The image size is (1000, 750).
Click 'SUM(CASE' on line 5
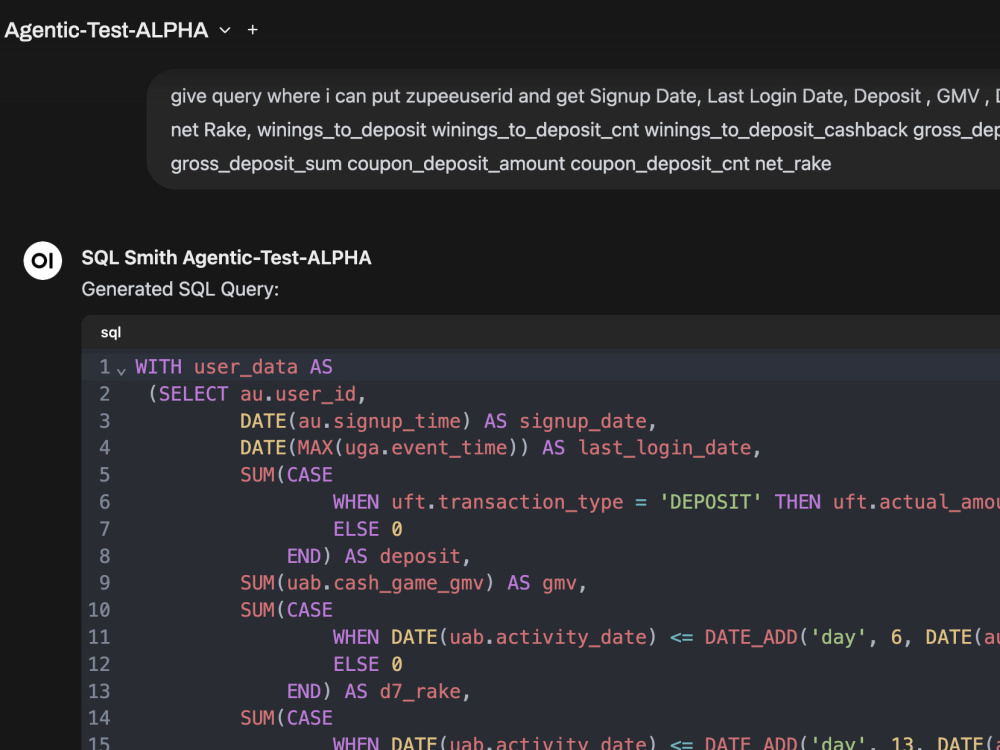tap(286, 475)
